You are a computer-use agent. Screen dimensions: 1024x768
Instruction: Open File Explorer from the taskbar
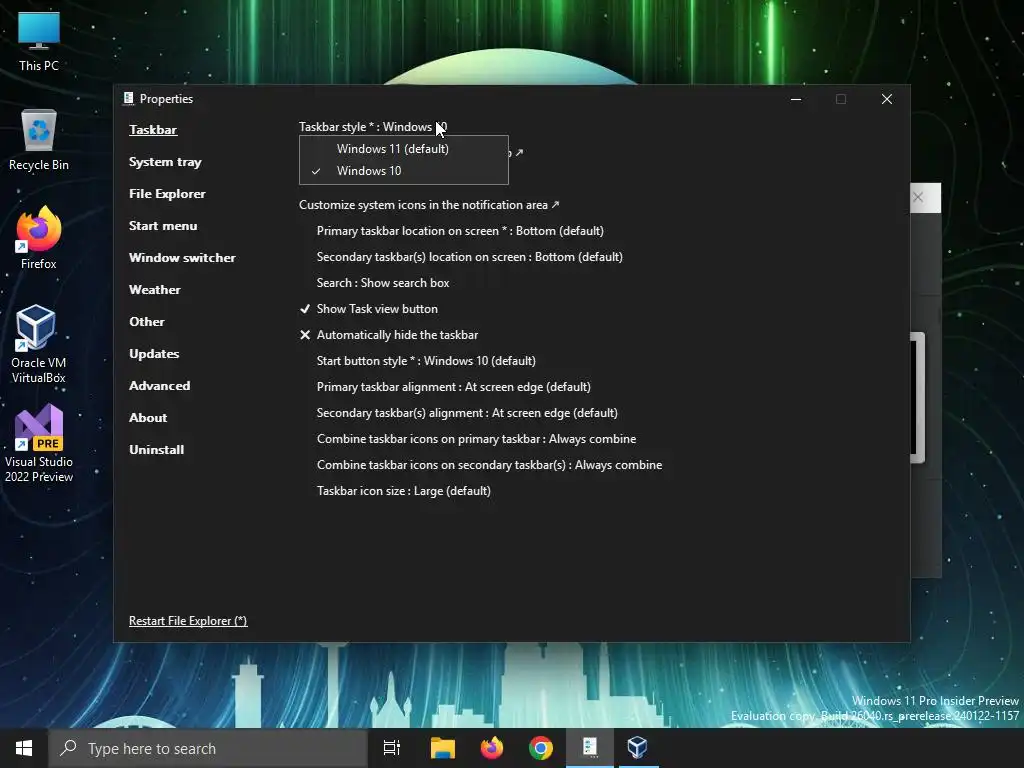click(x=443, y=748)
